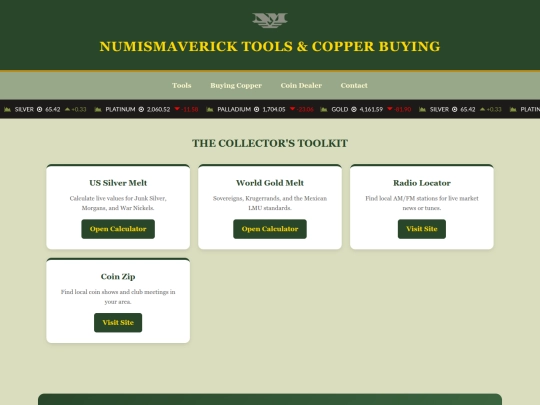Click the chart icon beside PLATINUM ticker
The height and width of the screenshot is (405, 540).
[98, 109]
